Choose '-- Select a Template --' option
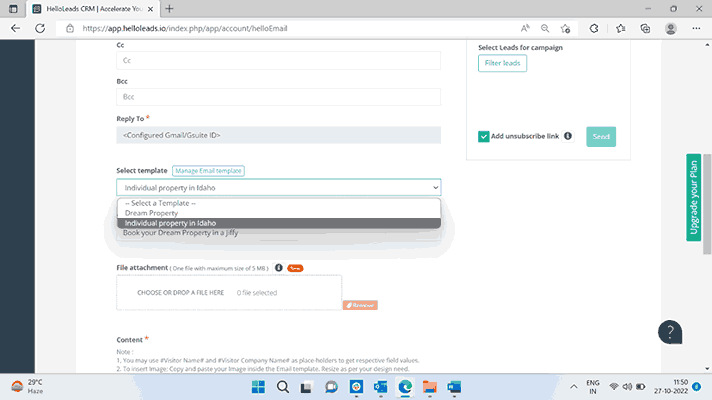This screenshot has height=400, width=712. click(278, 203)
